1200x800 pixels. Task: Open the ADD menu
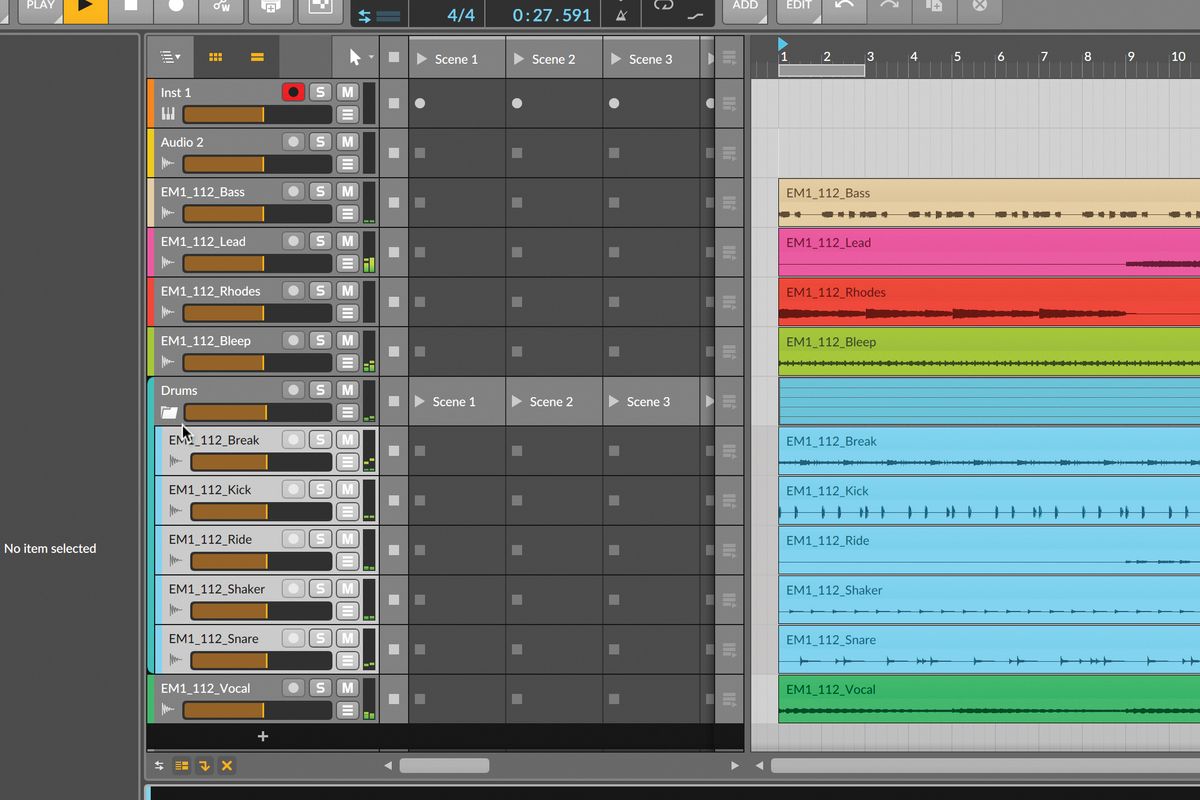pyautogui.click(x=744, y=6)
